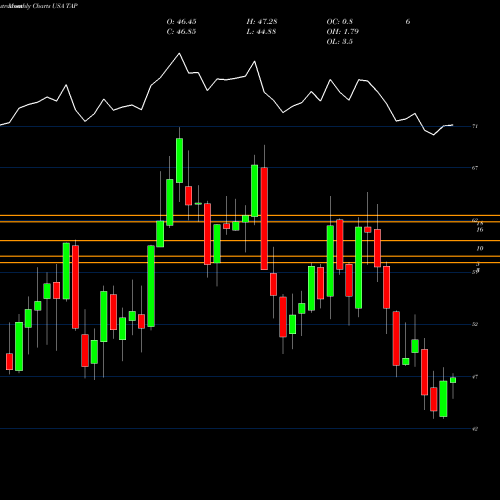
Task: Click the high price text 'H: 47.28'
Action: click(x=262, y=22)
